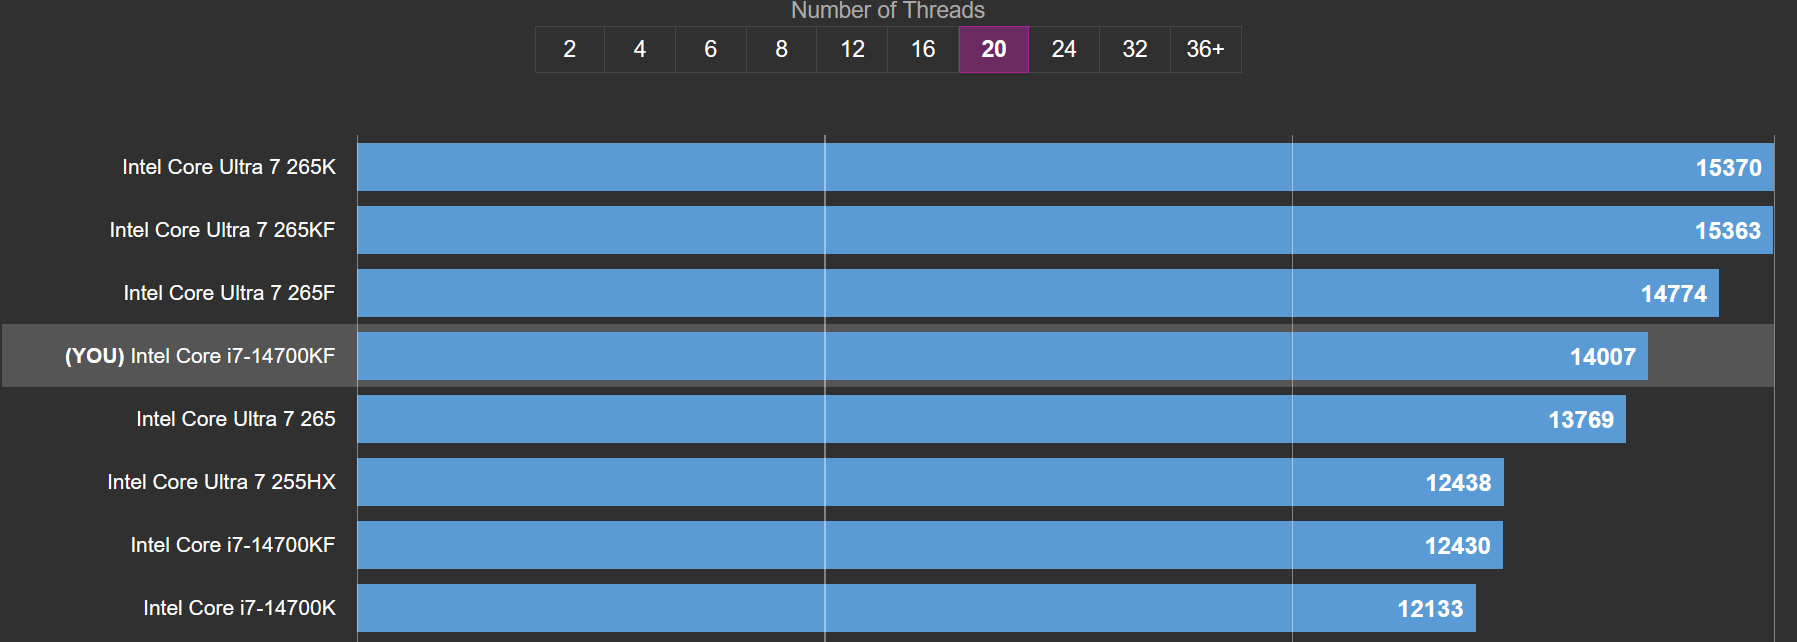This screenshot has height=642, width=1797.
Task: Show results for 32 threads
Action: (1135, 49)
